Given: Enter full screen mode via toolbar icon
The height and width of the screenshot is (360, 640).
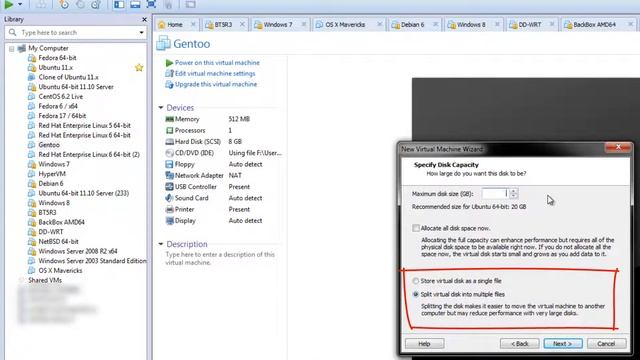Looking at the screenshot, I should point(151,4).
